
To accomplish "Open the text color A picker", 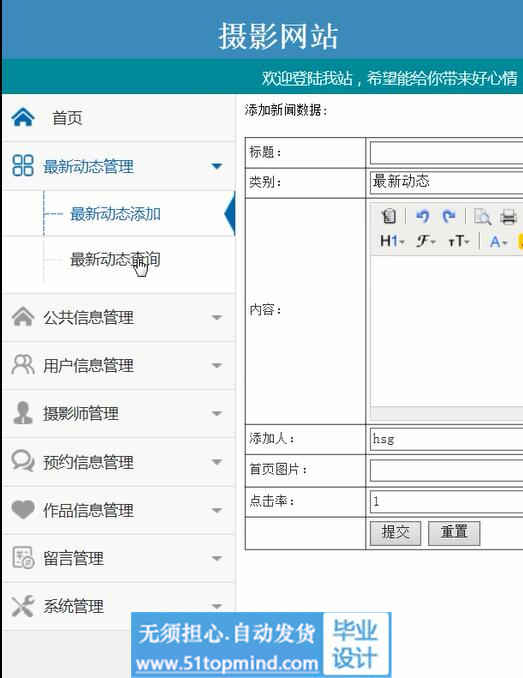I will pos(498,241).
